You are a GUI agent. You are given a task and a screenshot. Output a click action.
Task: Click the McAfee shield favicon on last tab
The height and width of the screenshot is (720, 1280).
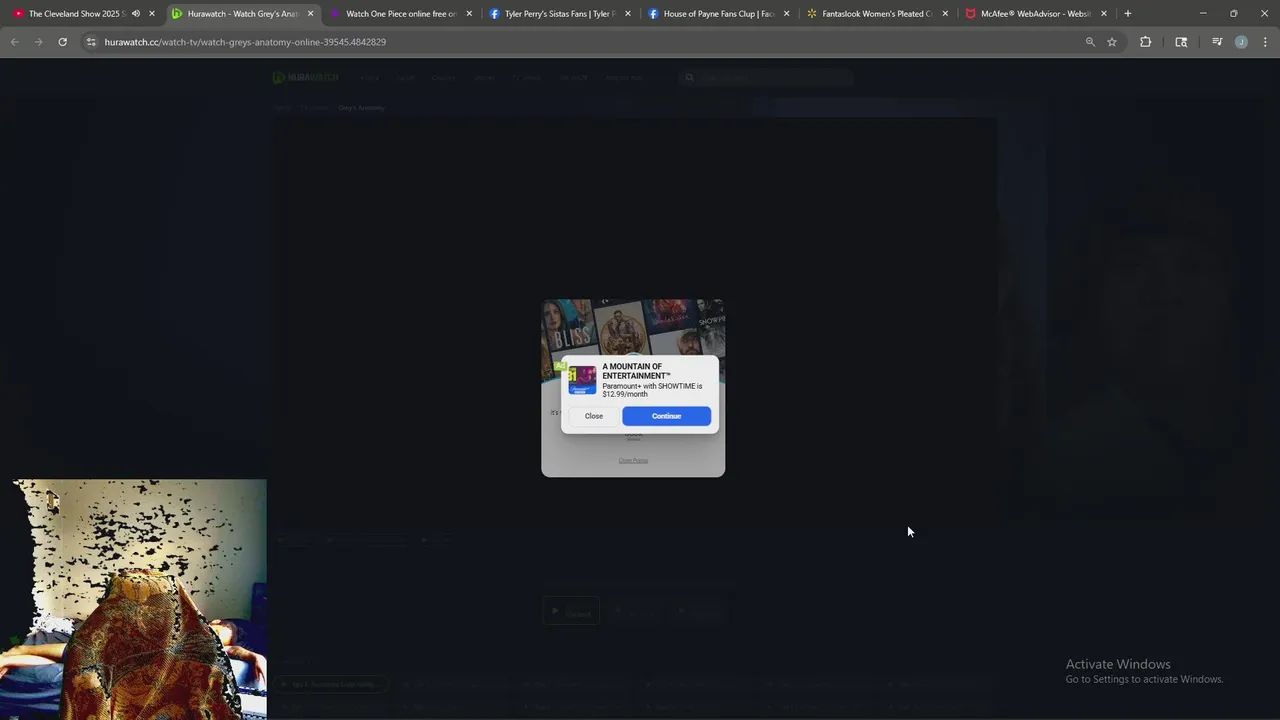[x=970, y=14]
